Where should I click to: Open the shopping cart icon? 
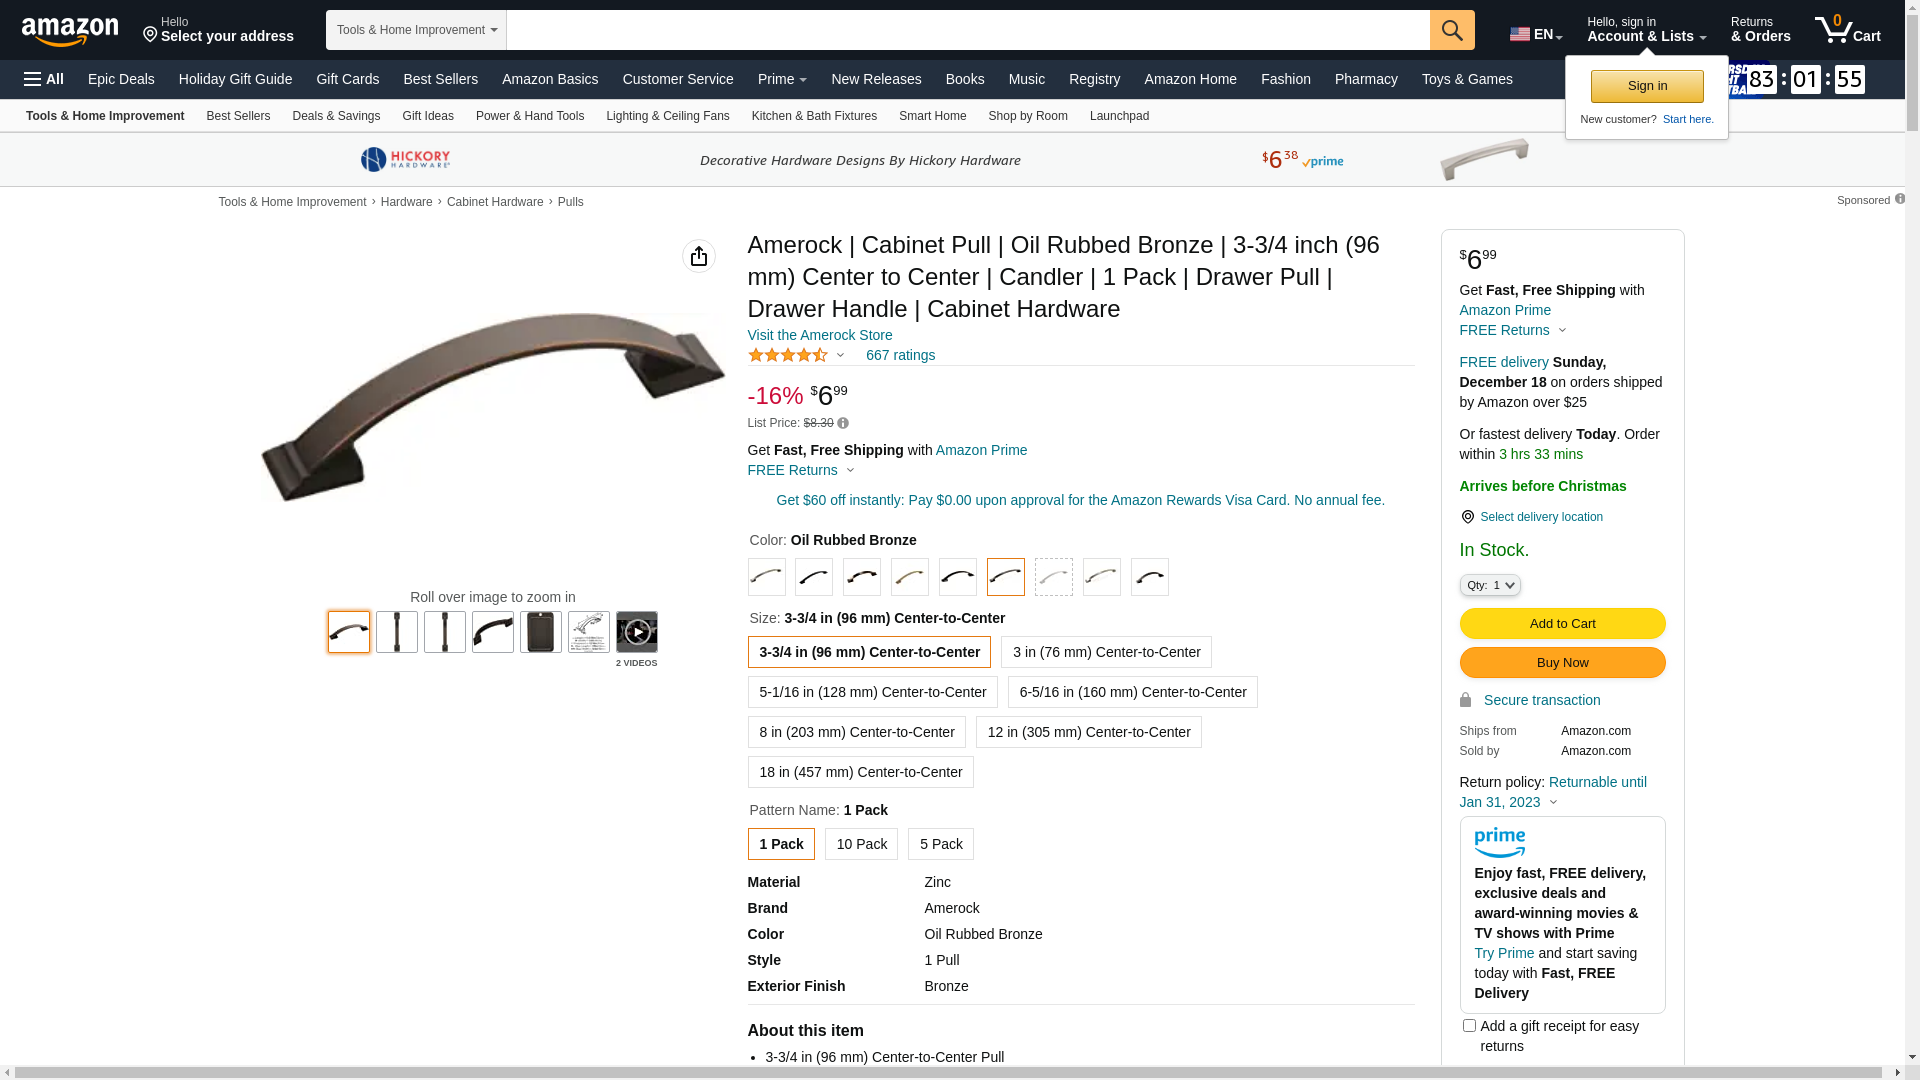pyautogui.click(x=1848, y=29)
